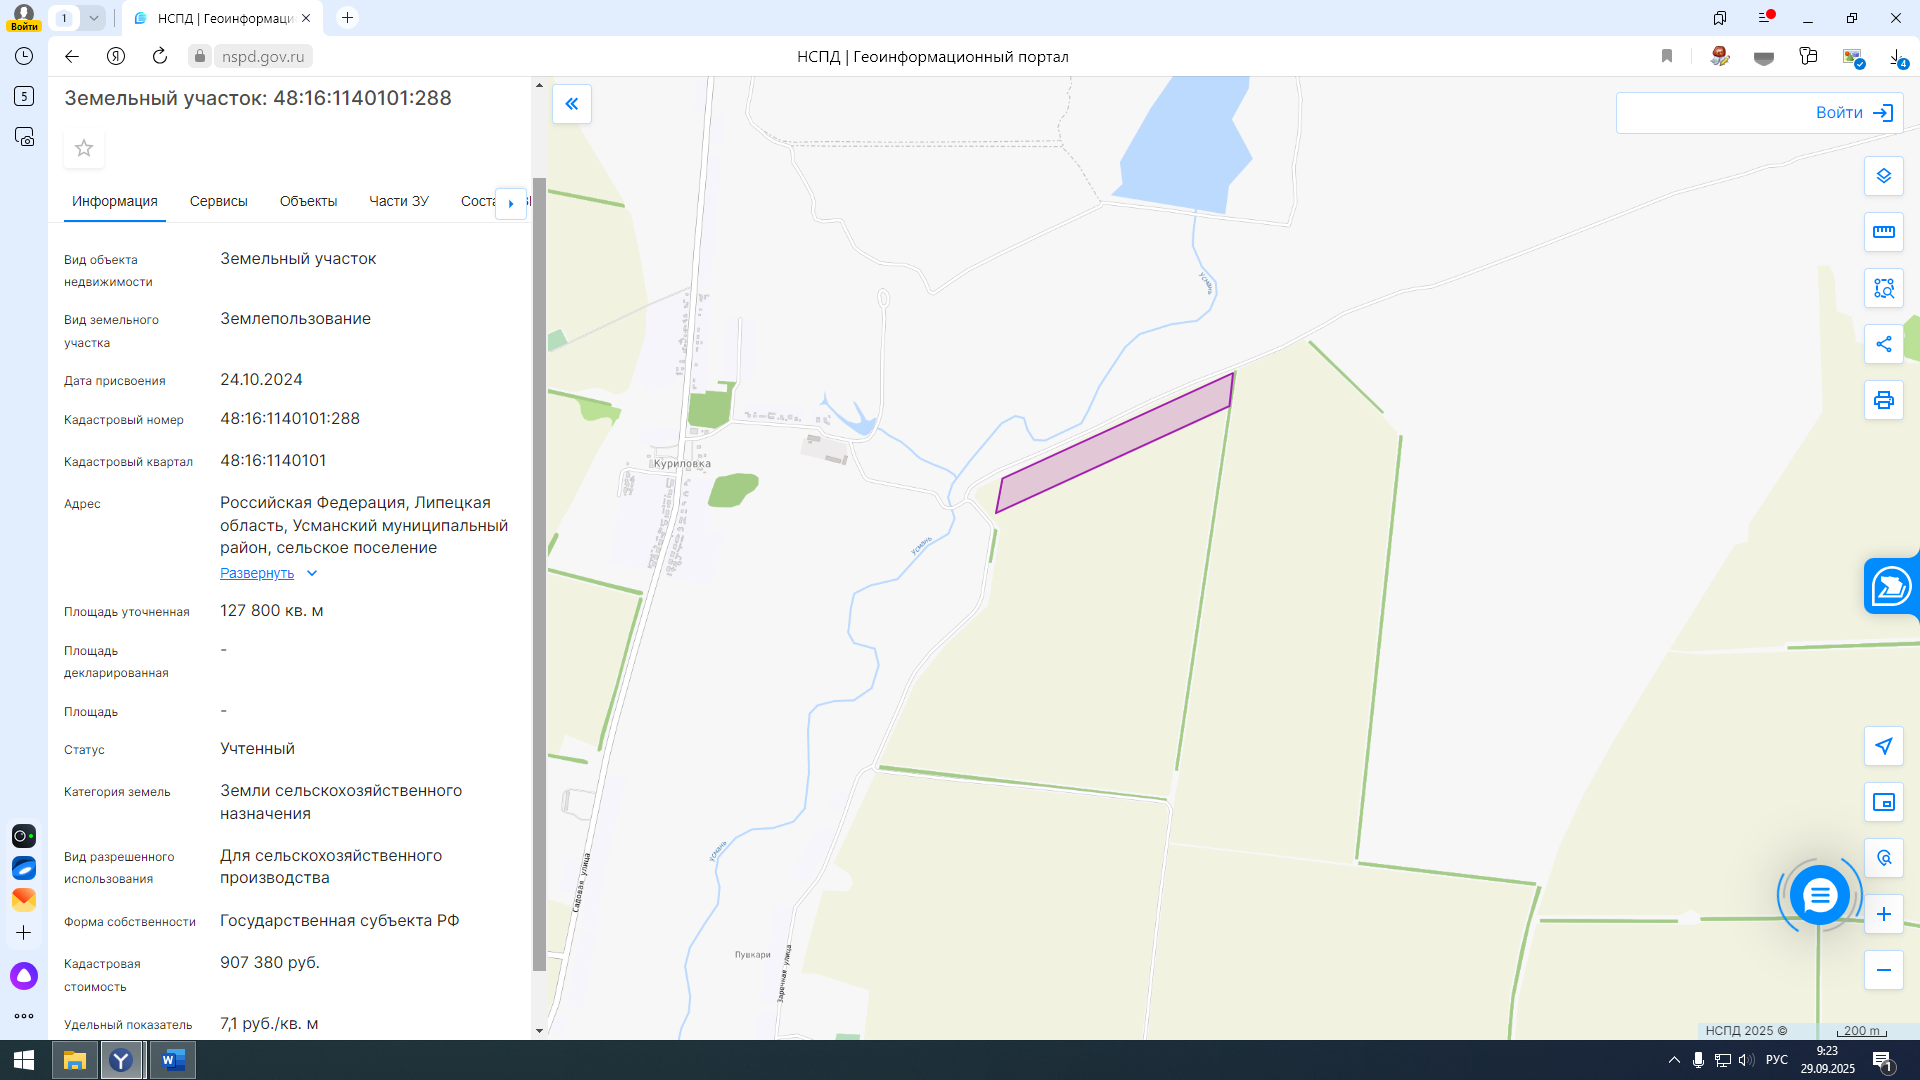Click the geolocation arrow button
1920x1080 pixels.
(x=1883, y=746)
